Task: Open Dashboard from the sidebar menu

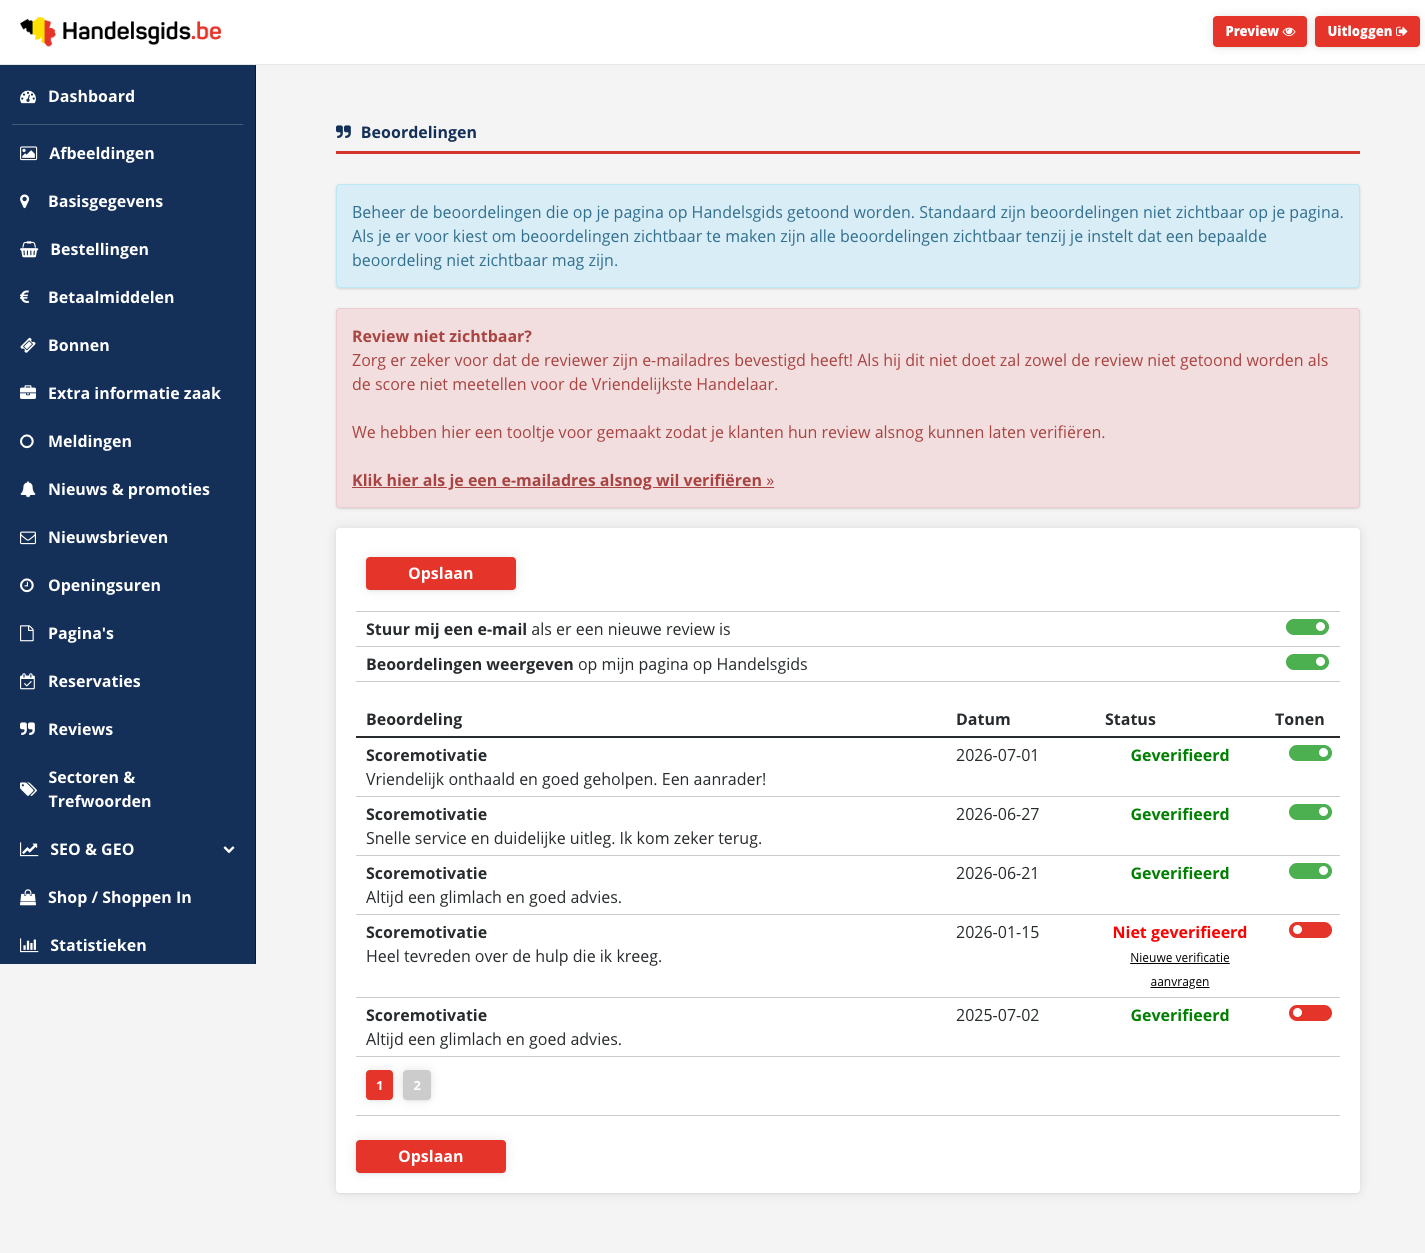Action: [x=128, y=97]
